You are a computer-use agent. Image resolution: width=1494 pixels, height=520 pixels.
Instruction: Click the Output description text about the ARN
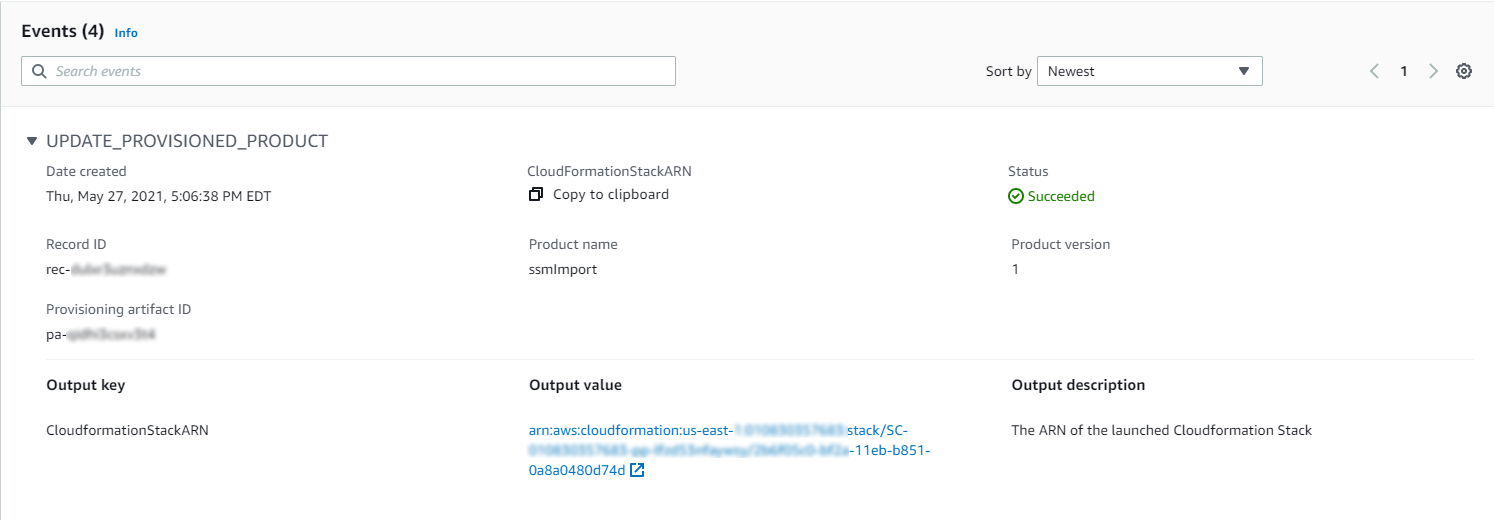click(x=1161, y=430)
